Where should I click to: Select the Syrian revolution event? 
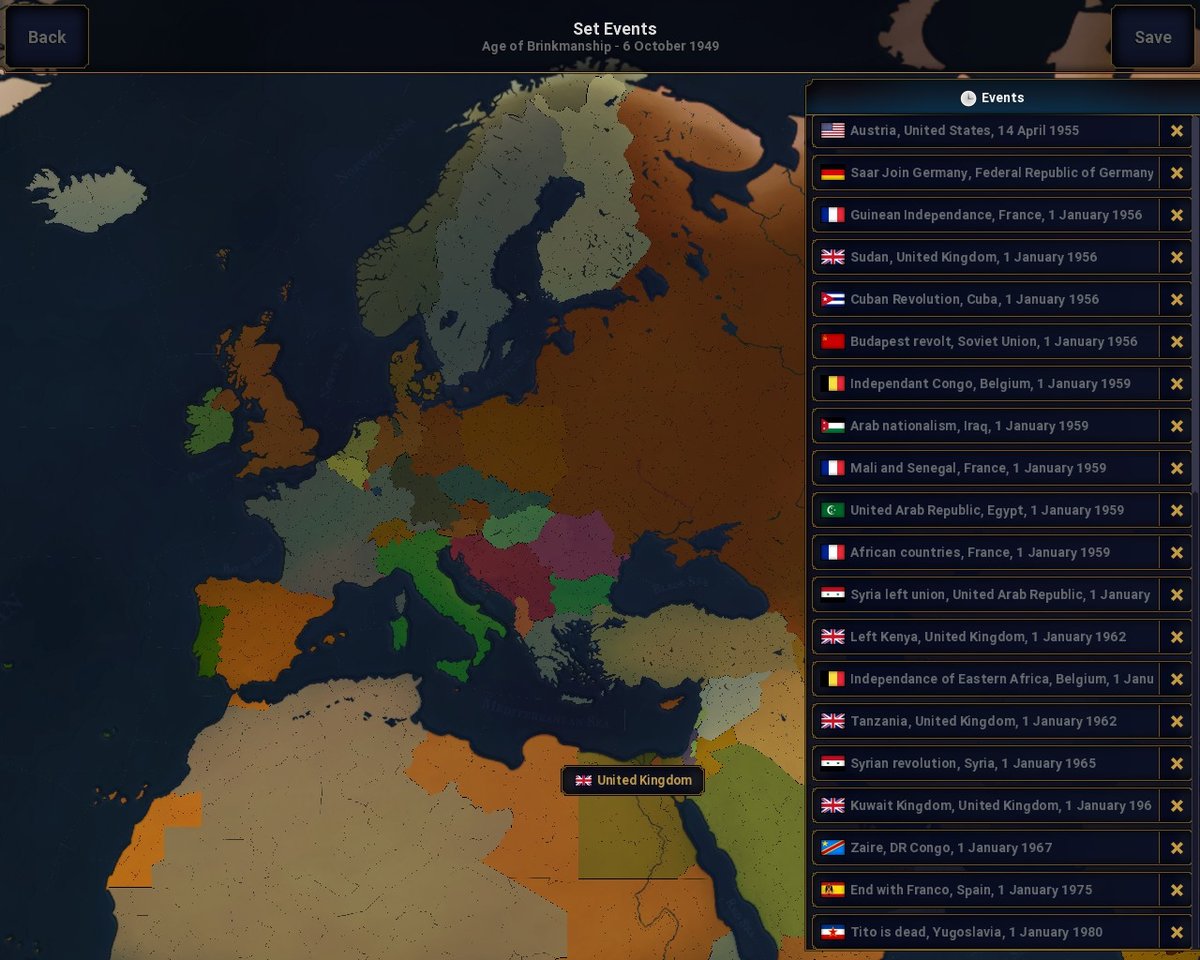tap(985, 763)
